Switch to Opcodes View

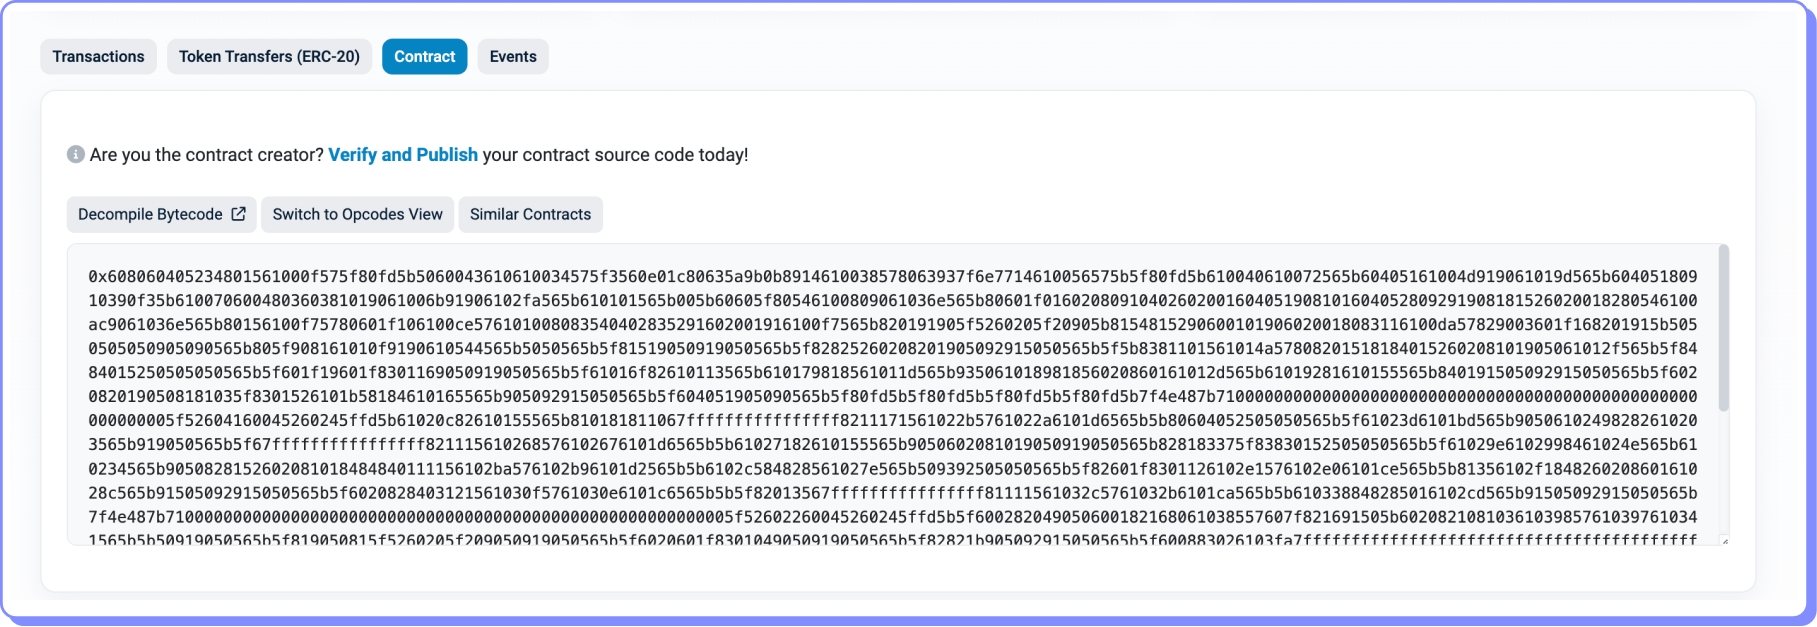click(357, 214)
